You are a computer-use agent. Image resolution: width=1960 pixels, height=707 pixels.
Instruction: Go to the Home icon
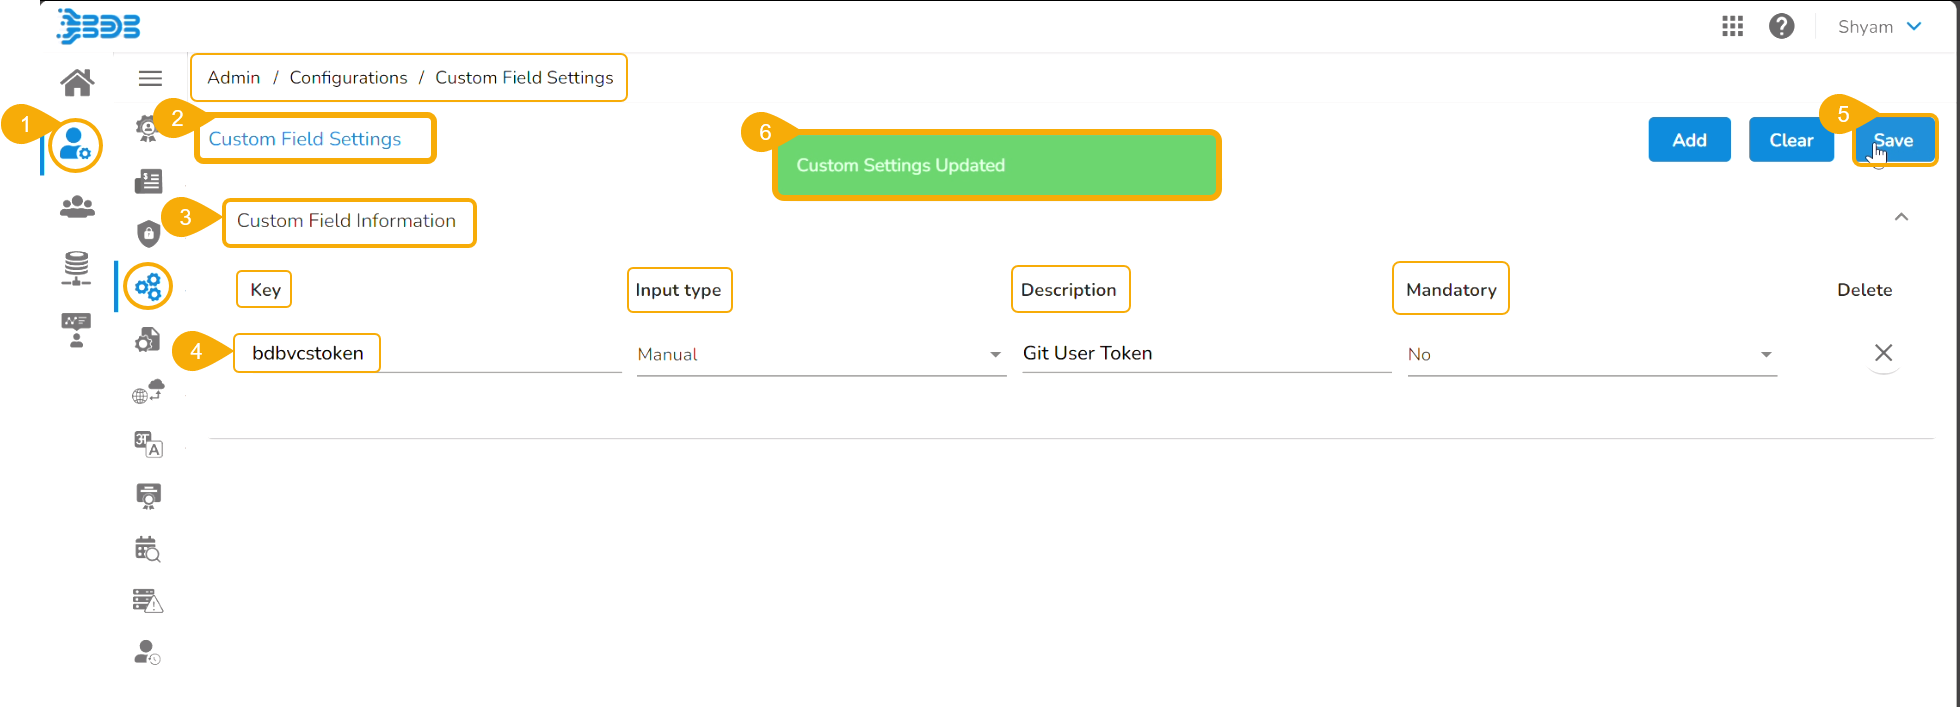[77, 82]
